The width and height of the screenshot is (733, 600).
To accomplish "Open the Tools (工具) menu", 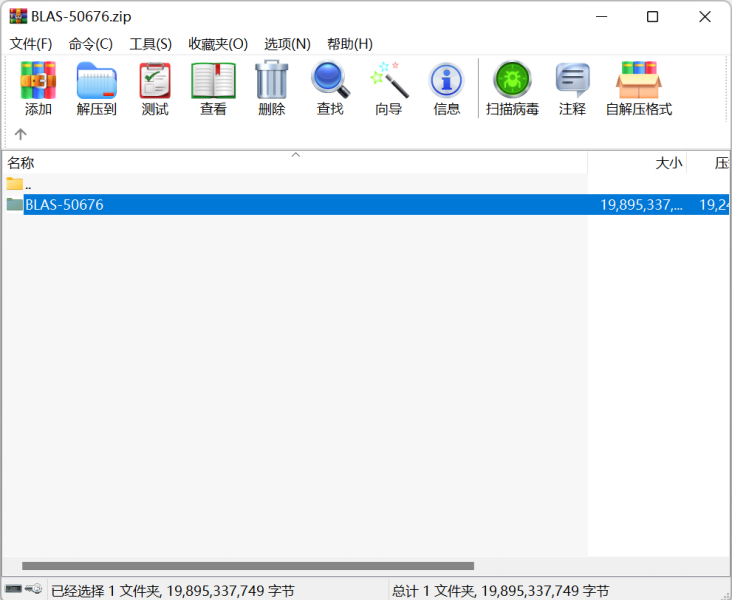I will [150, 44].
